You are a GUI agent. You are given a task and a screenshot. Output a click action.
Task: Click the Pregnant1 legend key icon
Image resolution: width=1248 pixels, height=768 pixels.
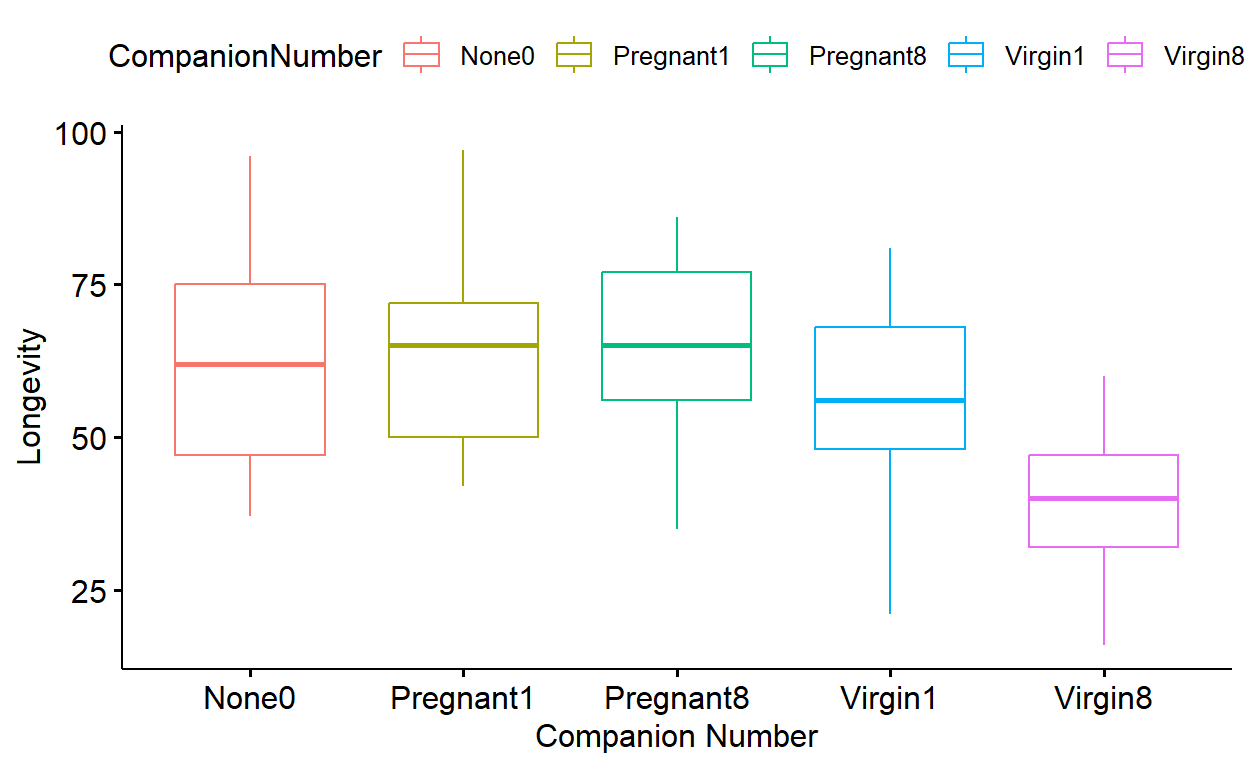[x=574, y=56]
